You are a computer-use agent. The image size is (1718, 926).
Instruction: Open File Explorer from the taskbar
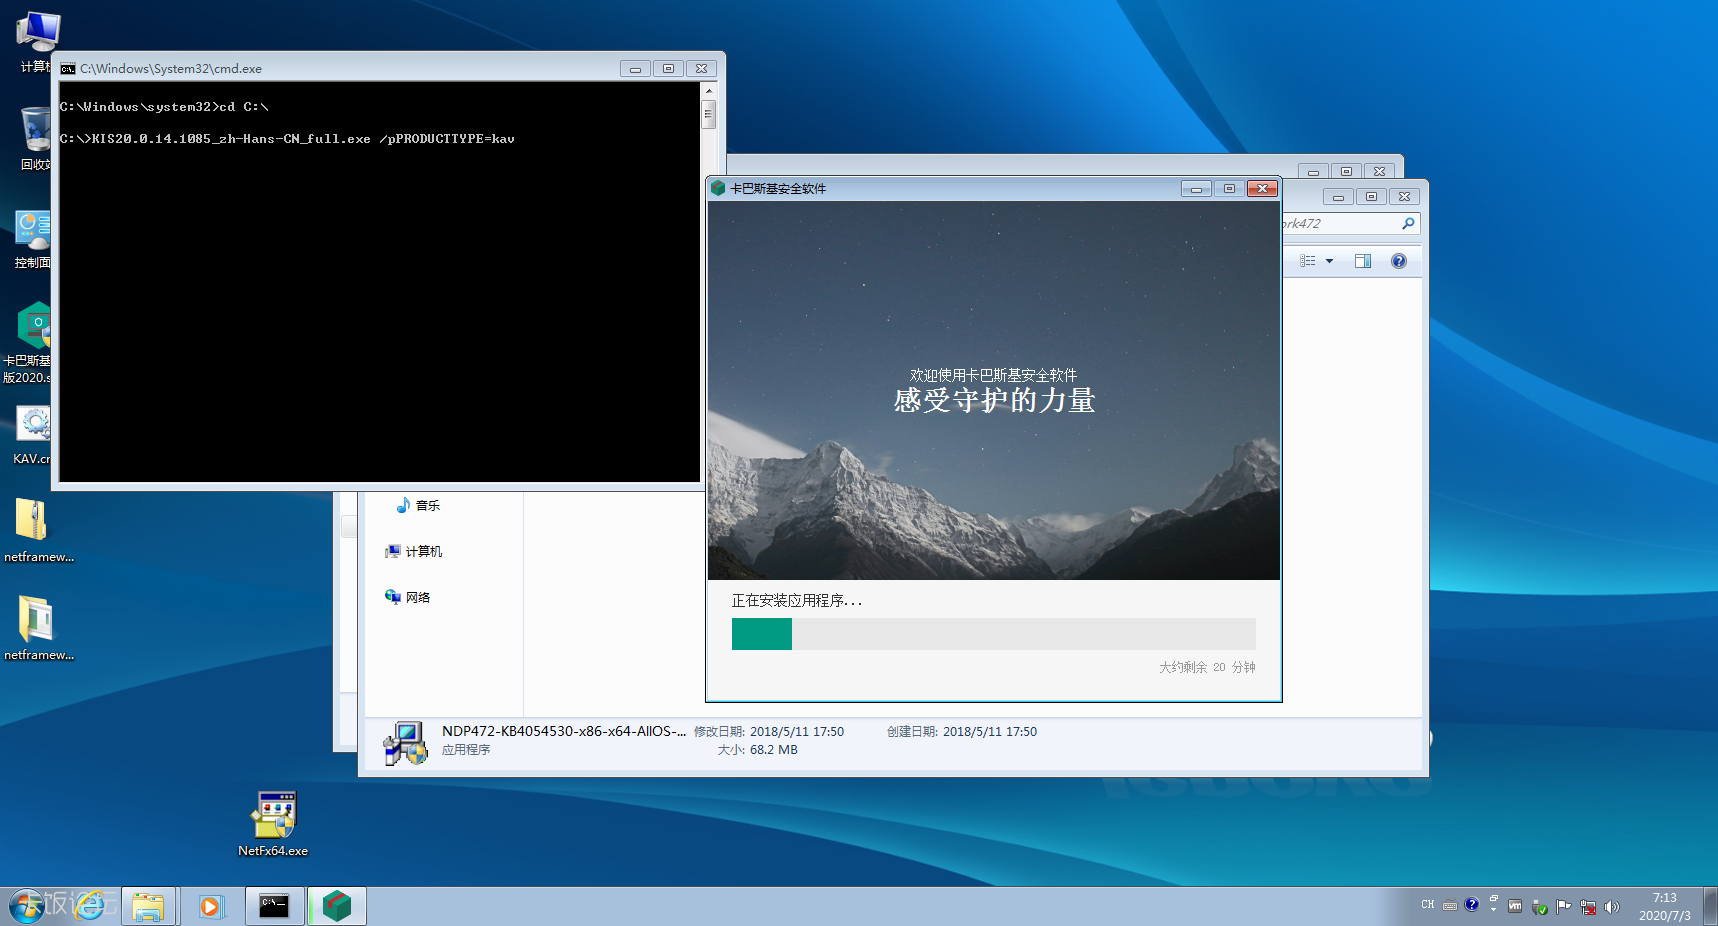coord(148,906)
